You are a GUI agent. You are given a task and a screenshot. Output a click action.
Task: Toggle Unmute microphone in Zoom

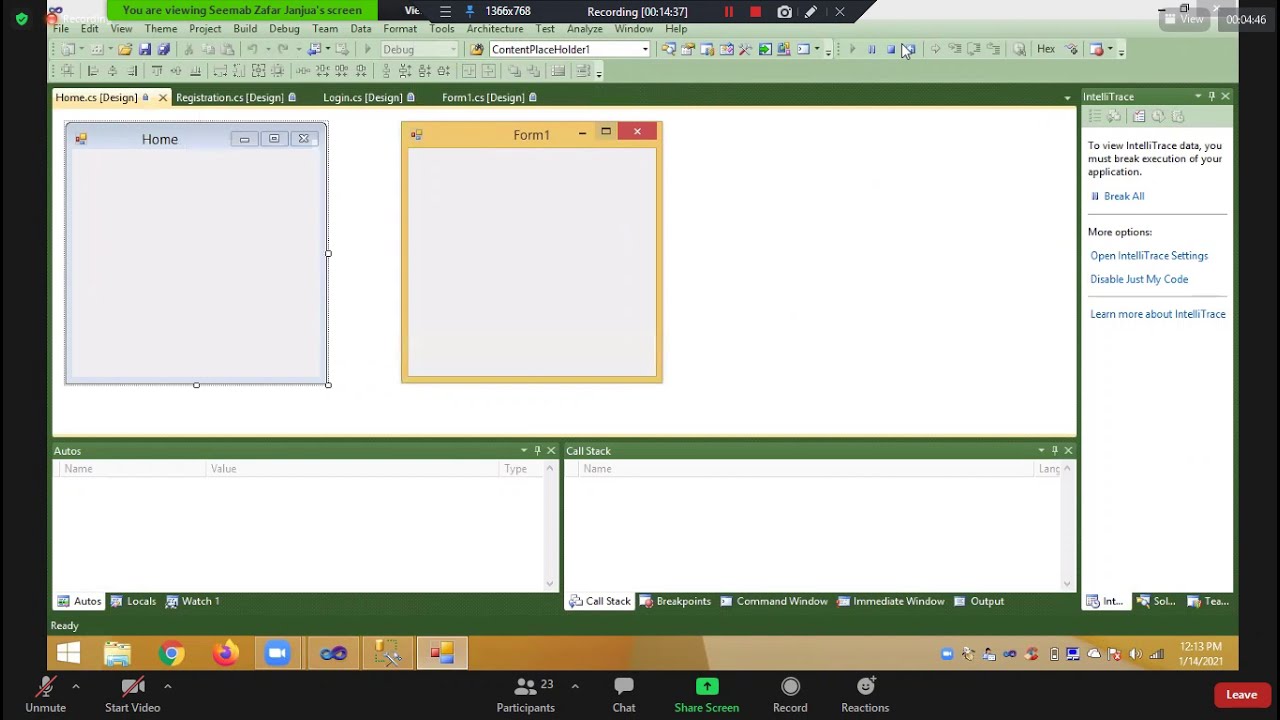coord(45,695)
